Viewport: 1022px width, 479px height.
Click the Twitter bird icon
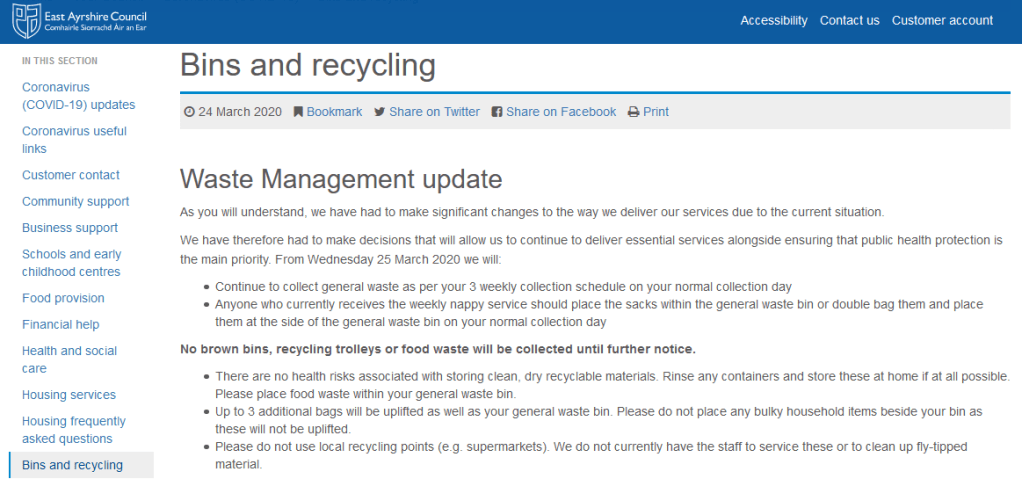380,112
